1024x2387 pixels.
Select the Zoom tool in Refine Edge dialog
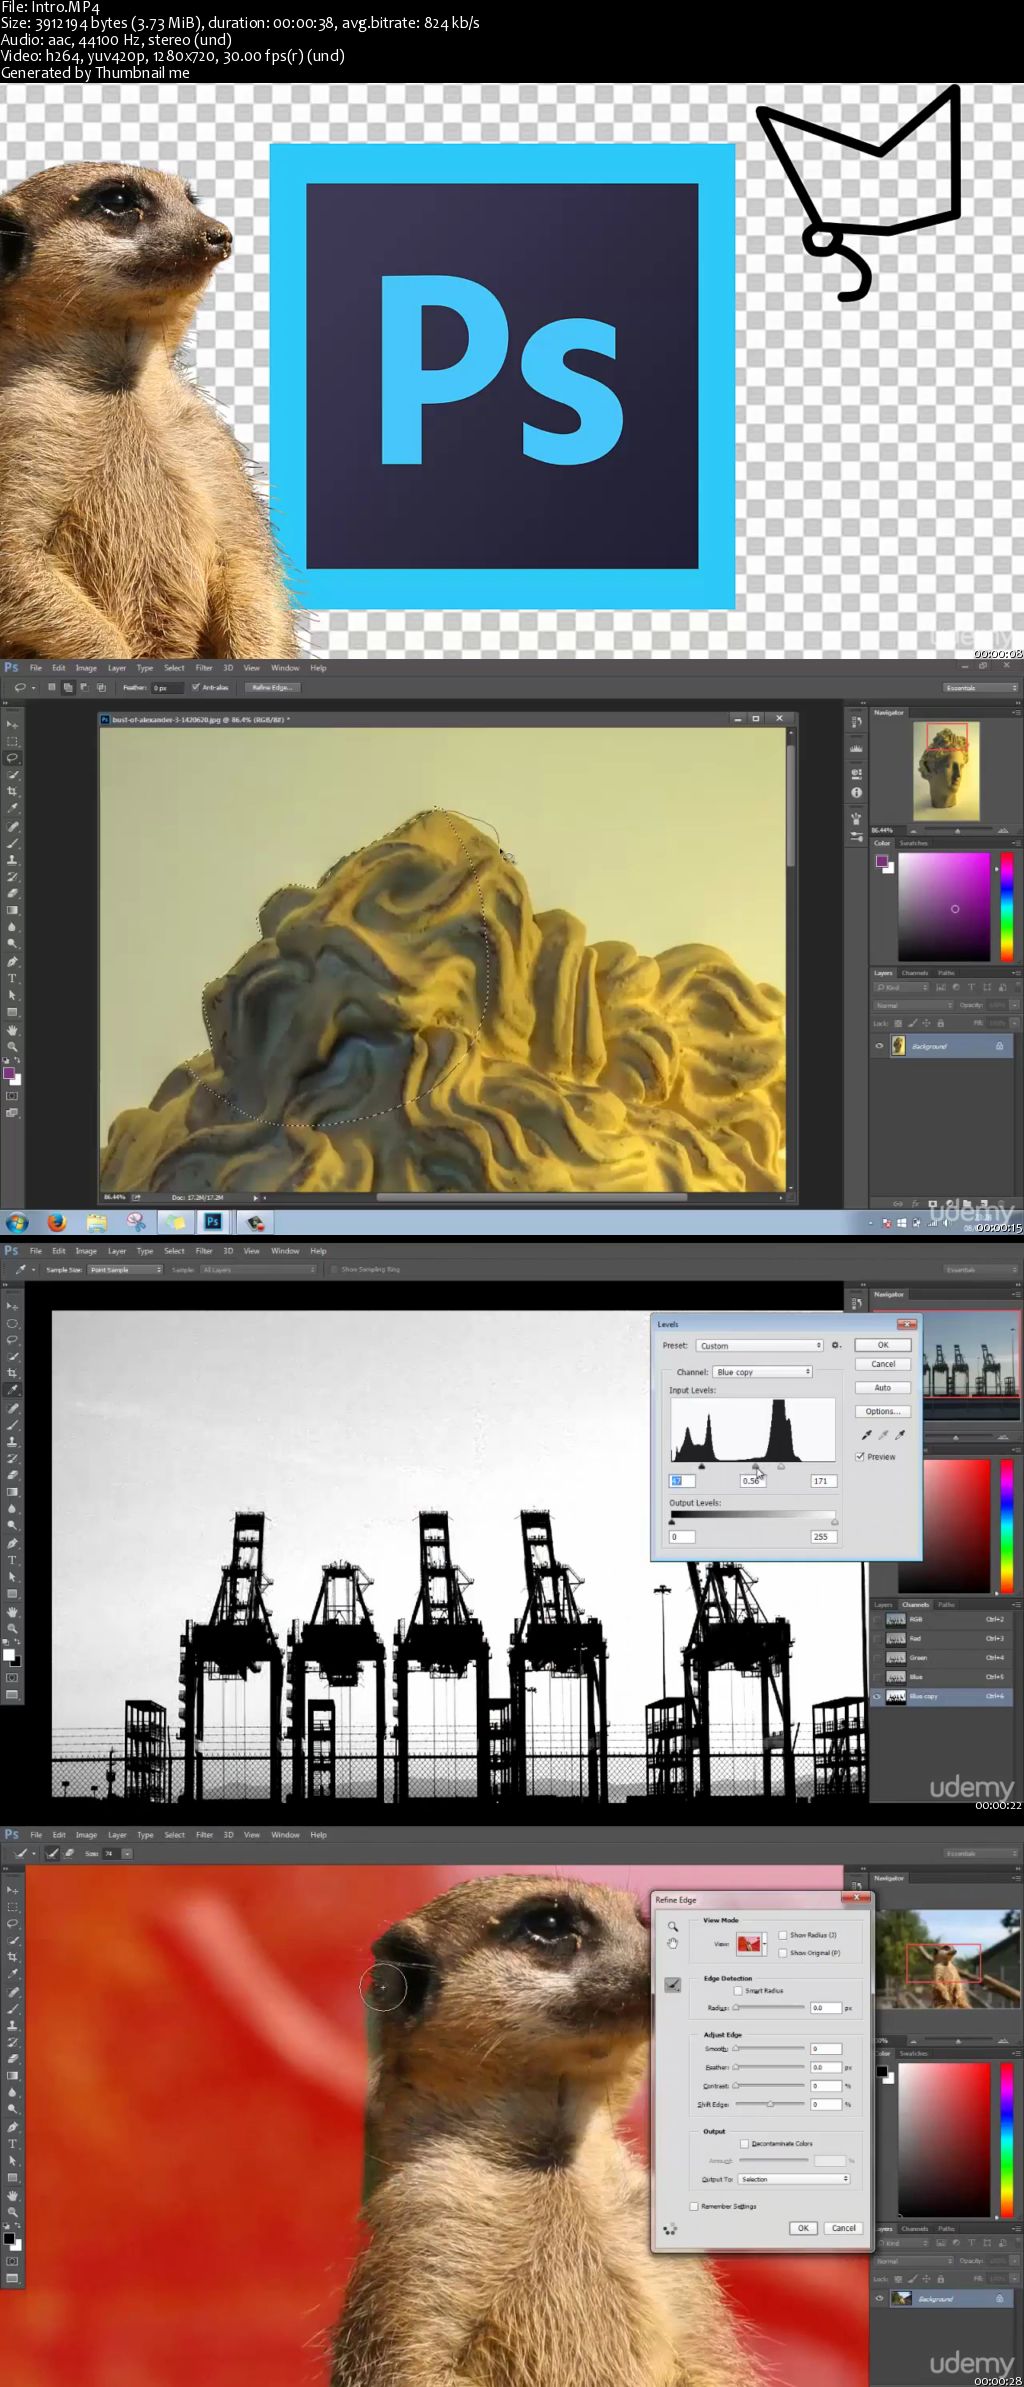pos(673,1927)
